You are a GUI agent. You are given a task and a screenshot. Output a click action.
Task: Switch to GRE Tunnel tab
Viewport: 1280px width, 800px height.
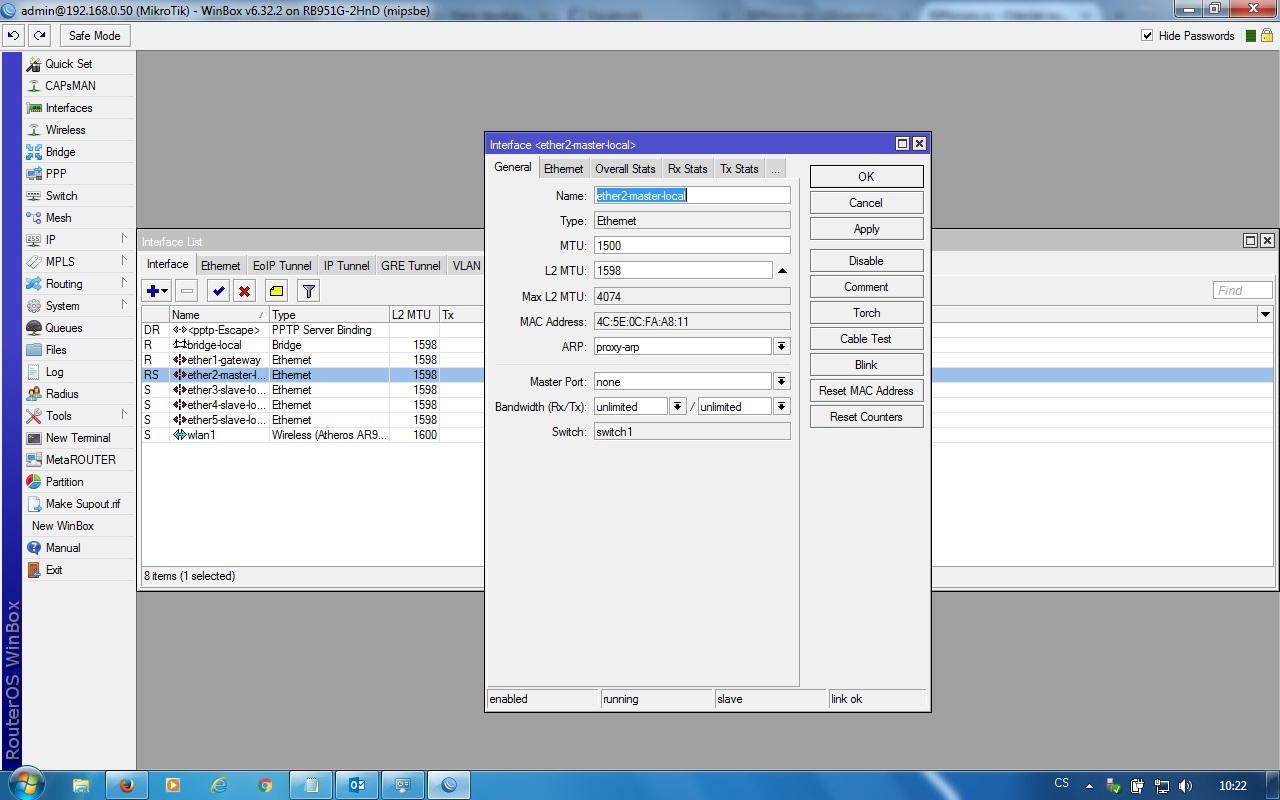coord(410,266)
